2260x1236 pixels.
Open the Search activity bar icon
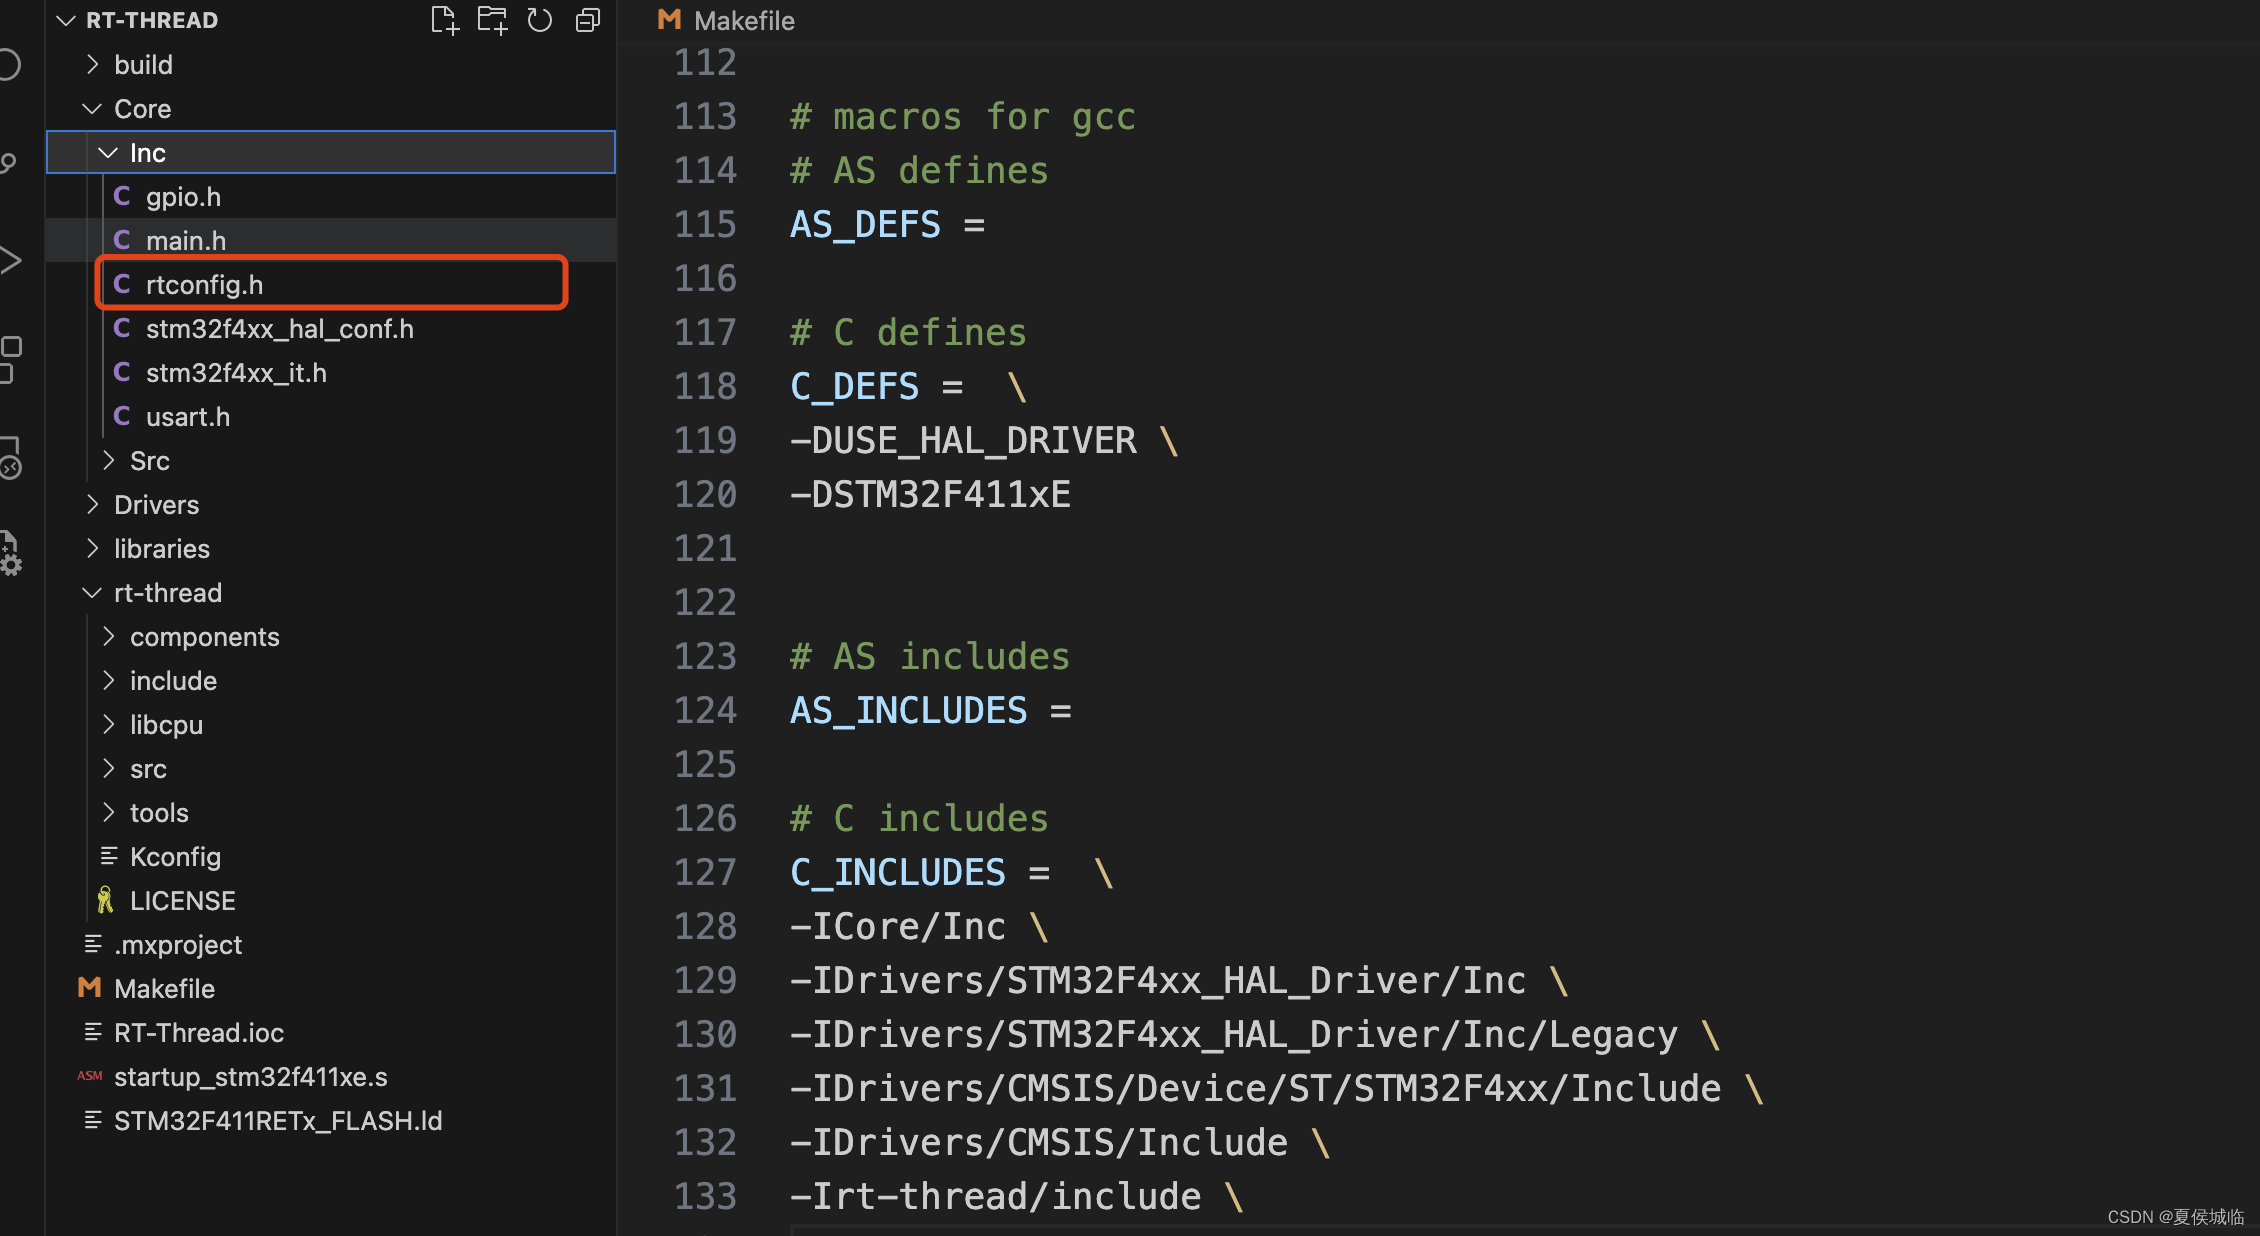(x=8, y=65)
